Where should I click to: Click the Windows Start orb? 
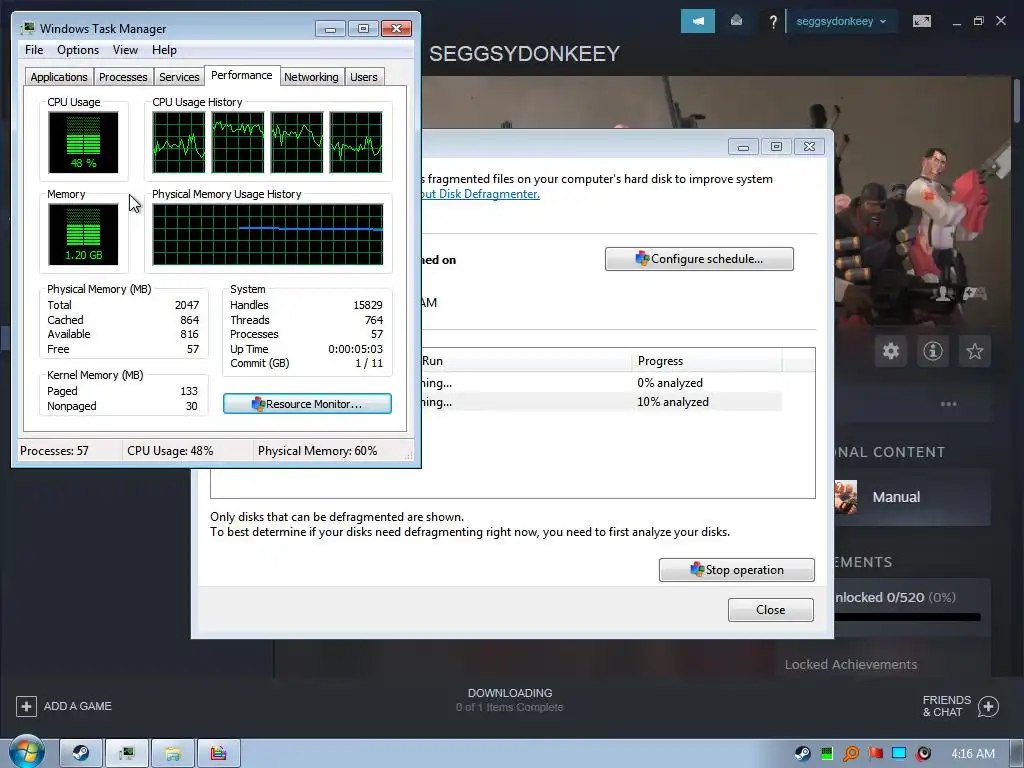[27, 752]
